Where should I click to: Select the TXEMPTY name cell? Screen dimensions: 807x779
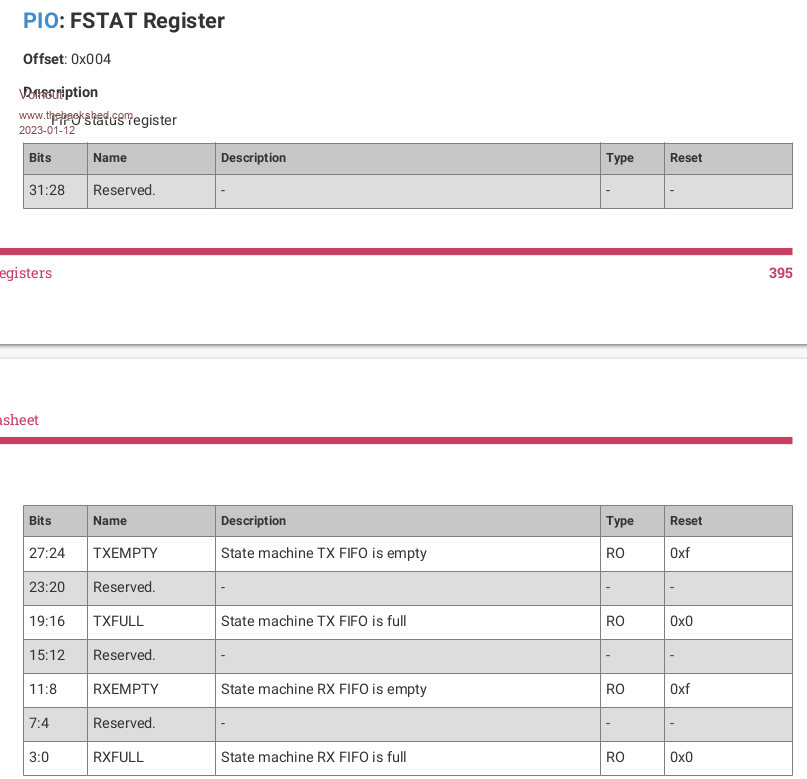[125, 553]
